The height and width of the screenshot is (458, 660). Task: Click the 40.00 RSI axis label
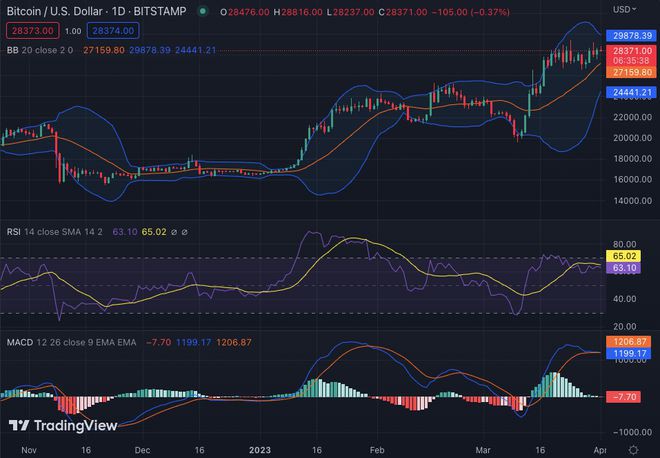[625, 299]
